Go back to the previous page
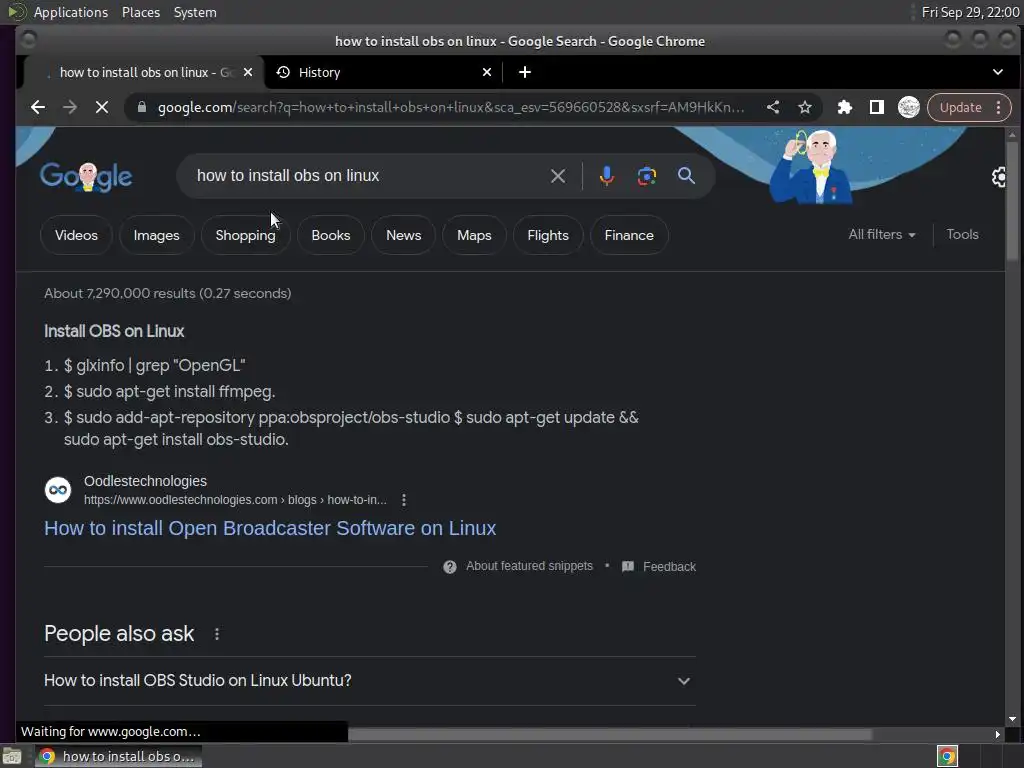The image size is (1024, 768). pos(38,107)
